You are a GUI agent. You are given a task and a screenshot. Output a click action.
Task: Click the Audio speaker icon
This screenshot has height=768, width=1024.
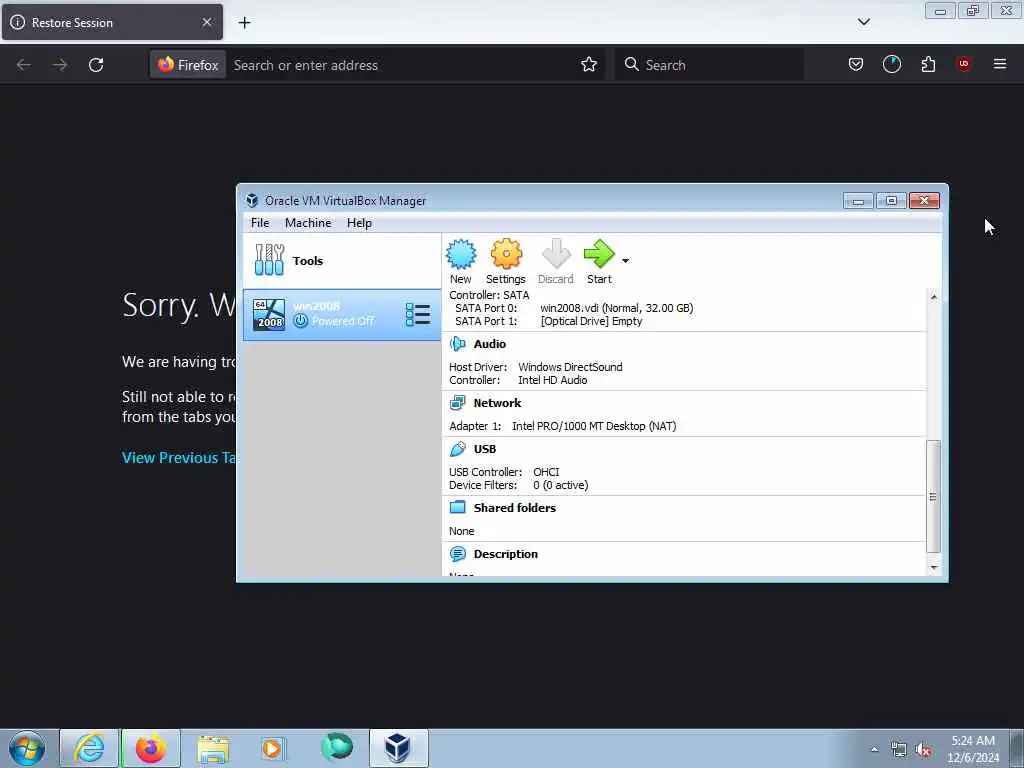[x=458, y=344]
